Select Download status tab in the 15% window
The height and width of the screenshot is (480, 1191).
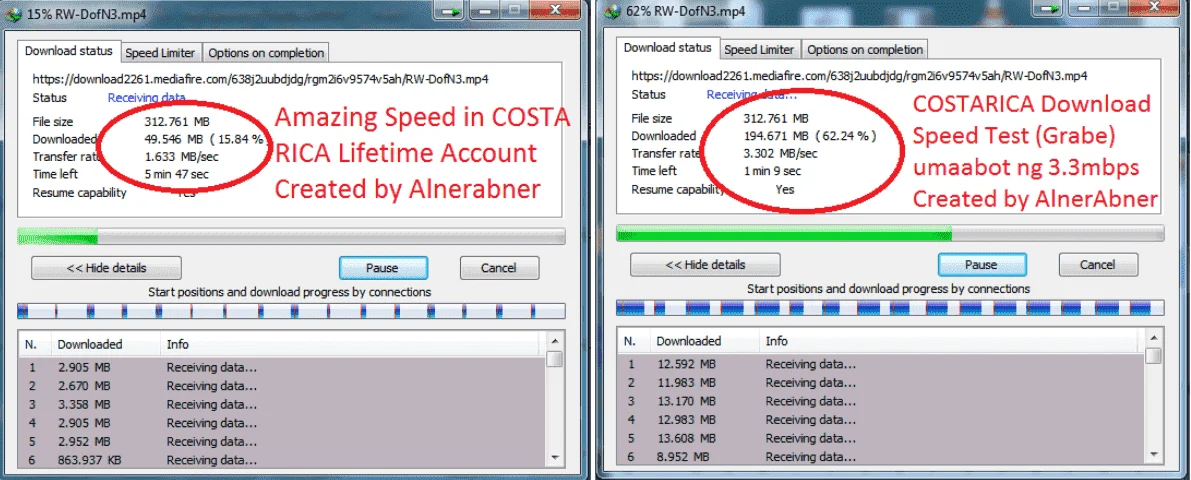tap(68, 51)
